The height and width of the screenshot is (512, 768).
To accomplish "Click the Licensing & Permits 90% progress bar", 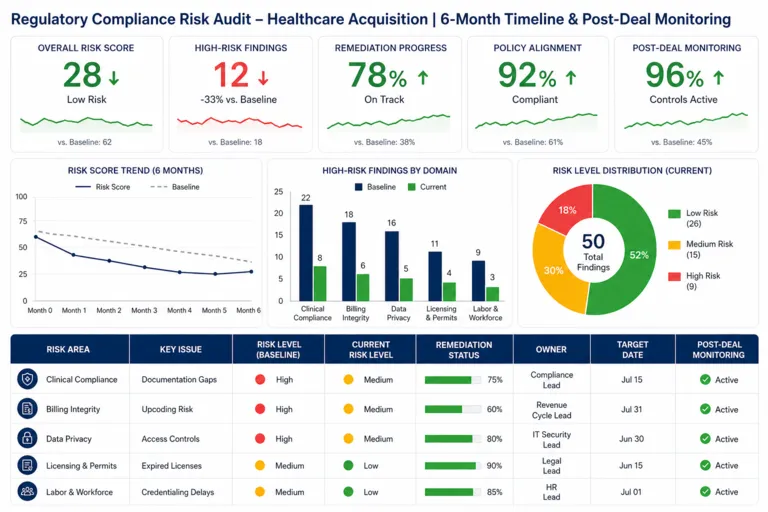I will [x=453, y=466].
